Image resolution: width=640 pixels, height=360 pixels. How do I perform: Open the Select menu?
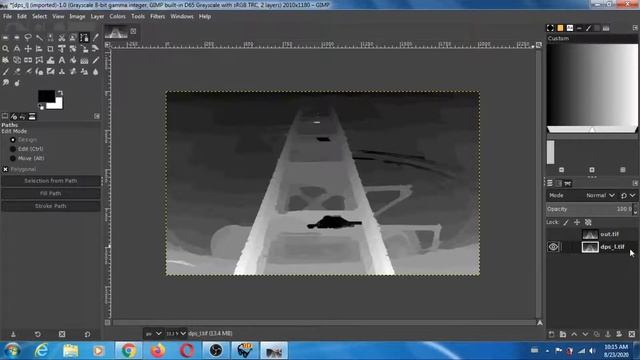click(x=40, y=17)
